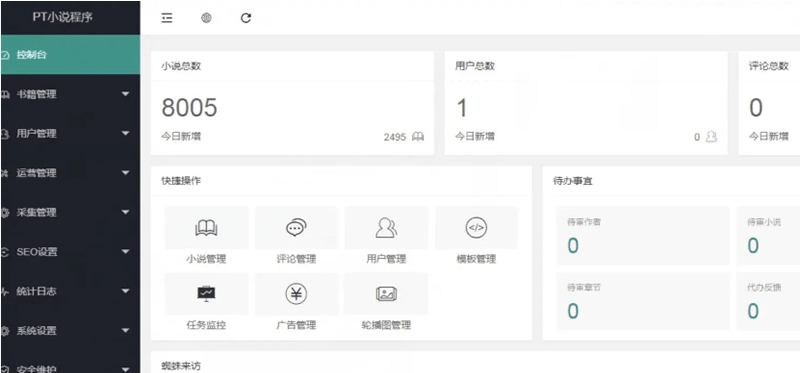
Task: Open 轮播图管理 image shortcut icon
Action: pyautogui.click(x=386, y=294)
